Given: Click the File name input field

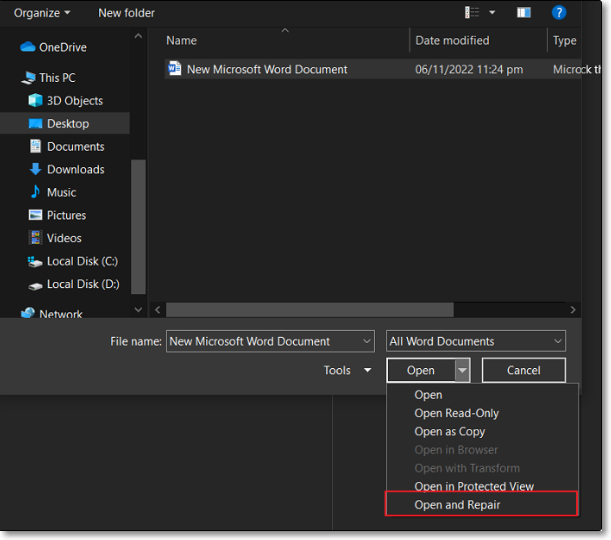Looking at the screenshot, I should 262,341.
